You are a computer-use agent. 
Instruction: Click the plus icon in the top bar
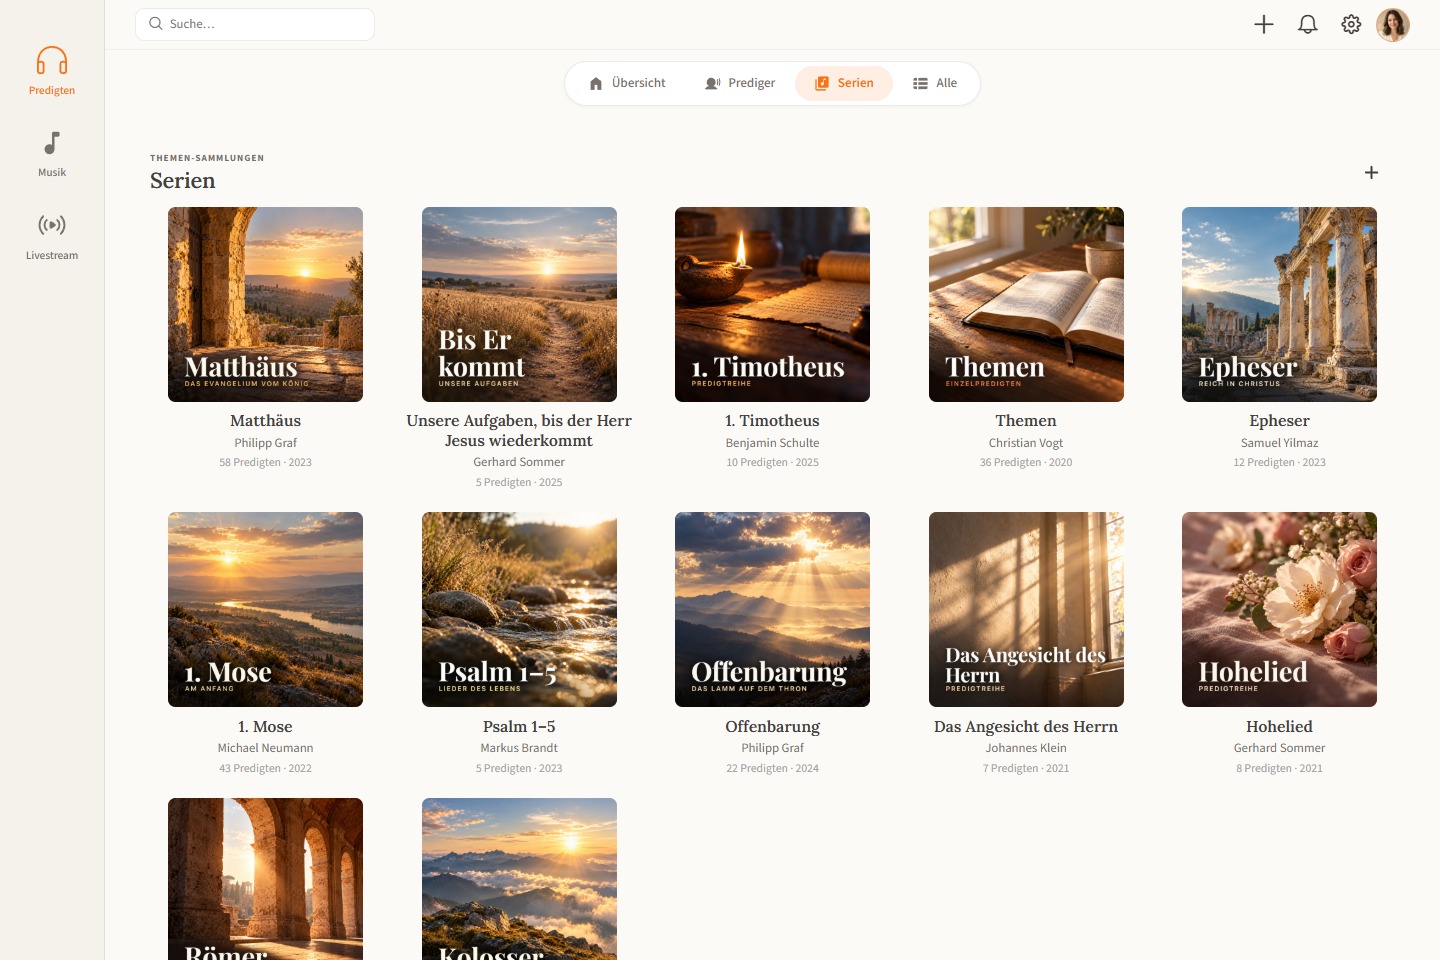coord(1264,25)
